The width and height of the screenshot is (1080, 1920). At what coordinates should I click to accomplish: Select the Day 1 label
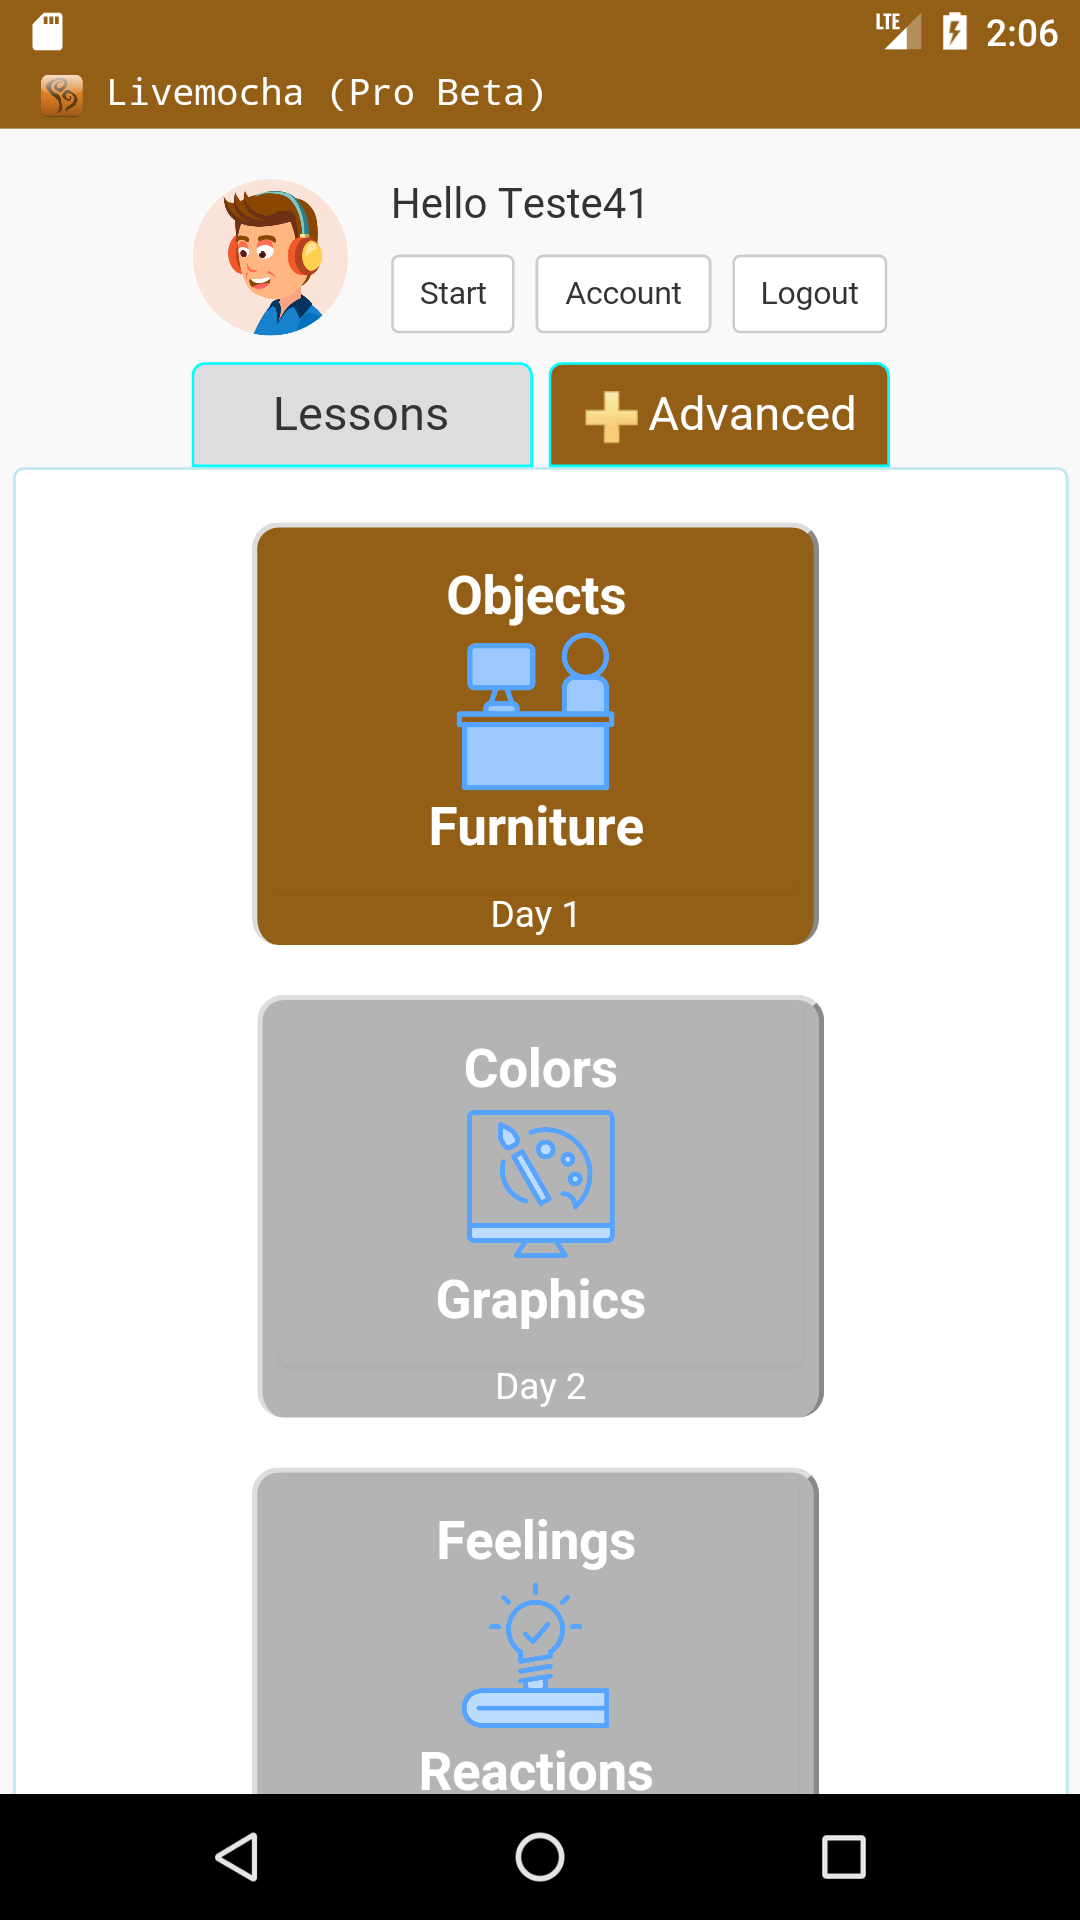(x=535, y=914)
